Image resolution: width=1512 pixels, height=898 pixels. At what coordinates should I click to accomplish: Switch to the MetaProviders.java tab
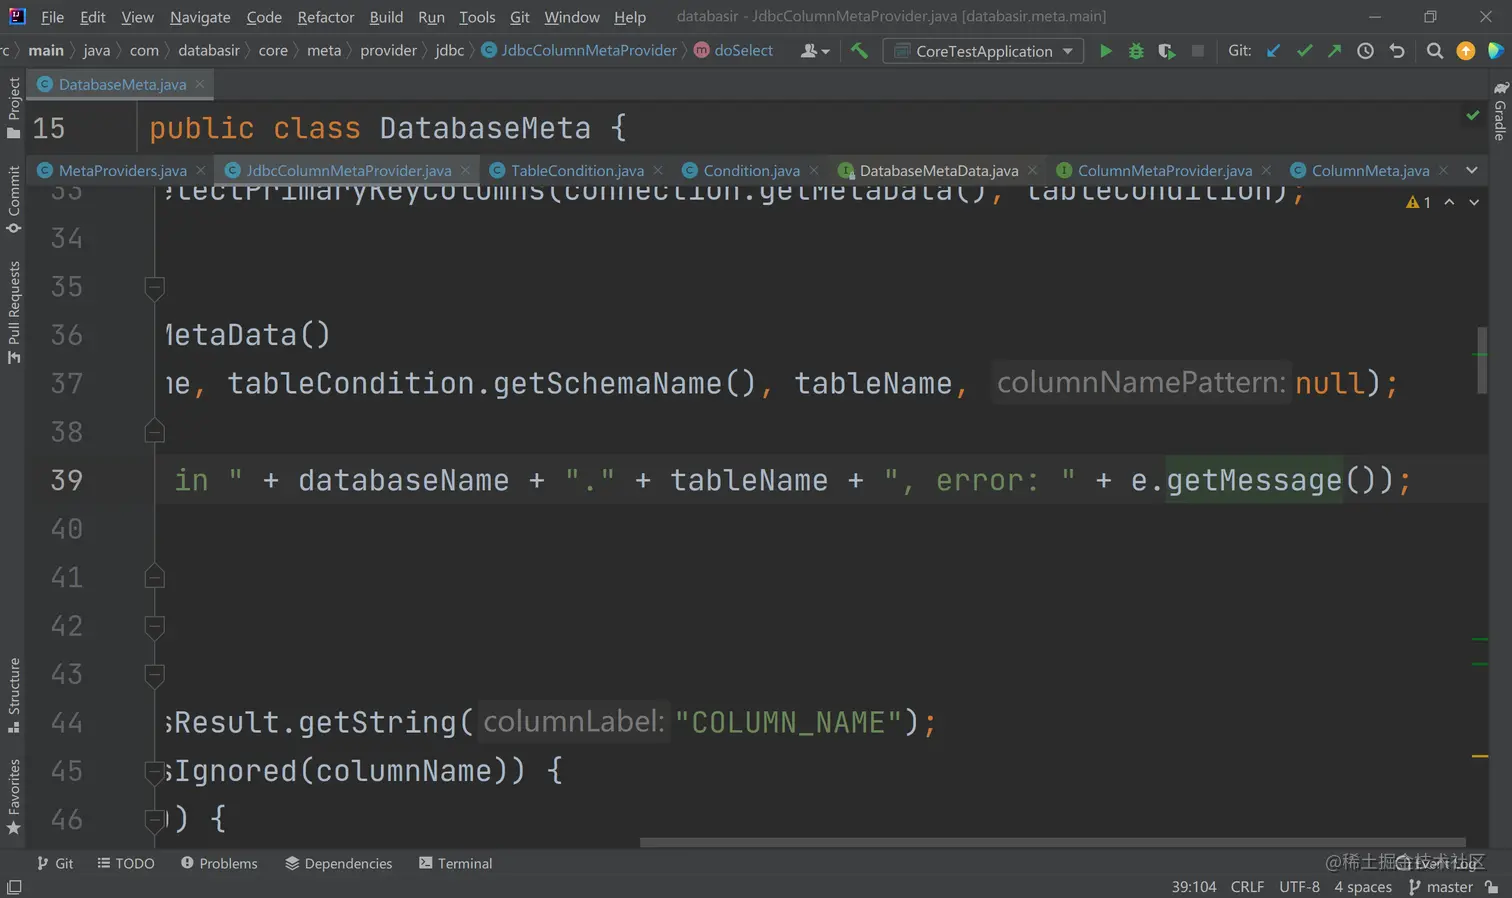(122, 171)
